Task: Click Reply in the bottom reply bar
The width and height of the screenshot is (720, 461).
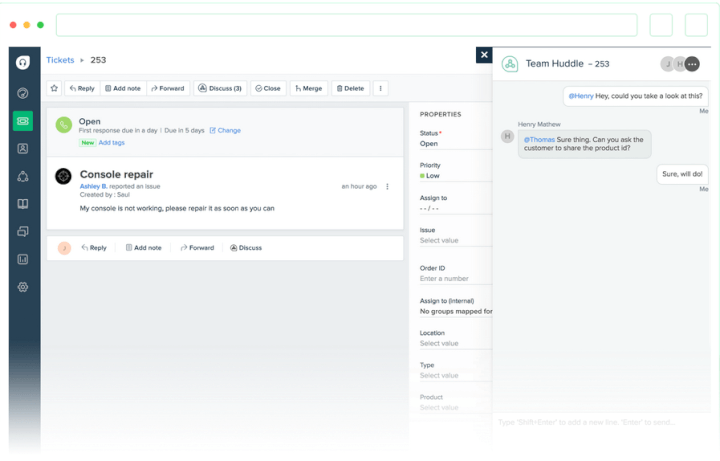Action: point(94,248)
